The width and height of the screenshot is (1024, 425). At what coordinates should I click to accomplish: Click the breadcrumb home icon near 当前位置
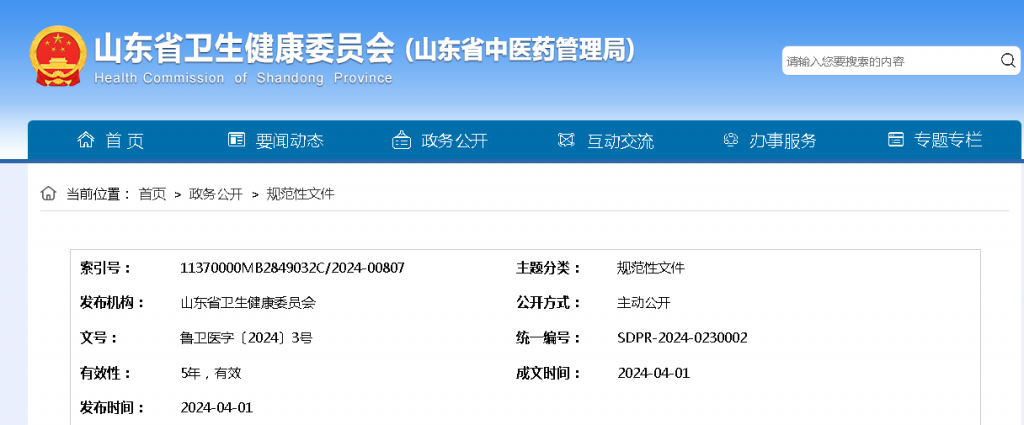[x=48, y=193]
